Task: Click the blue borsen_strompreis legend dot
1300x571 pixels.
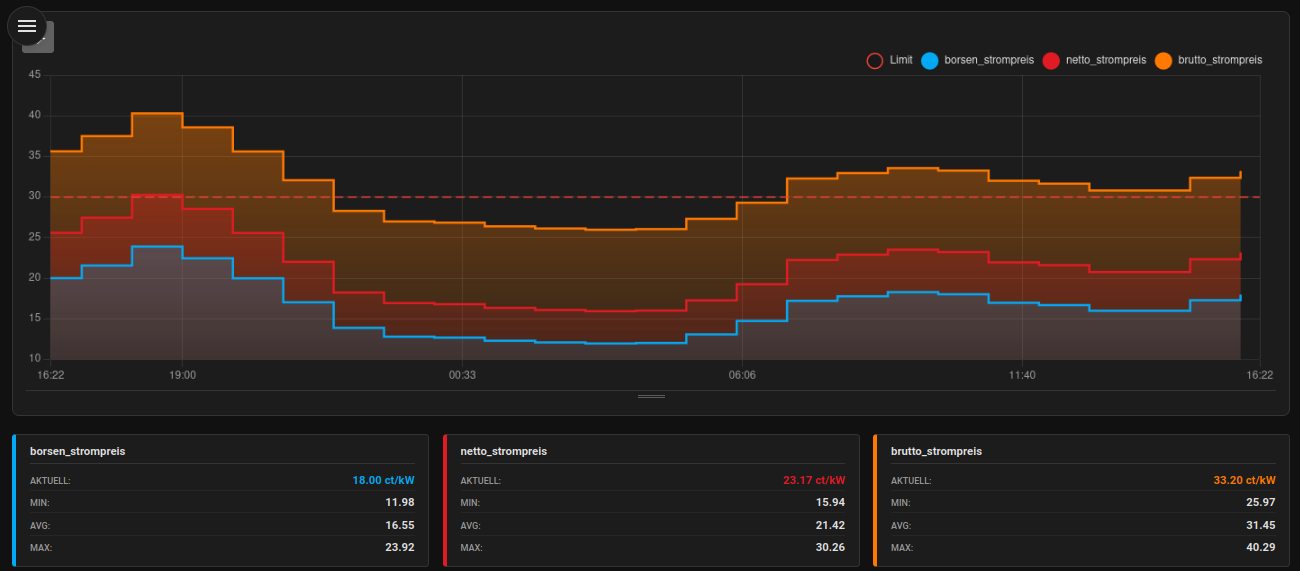Action: coord(930,60)
